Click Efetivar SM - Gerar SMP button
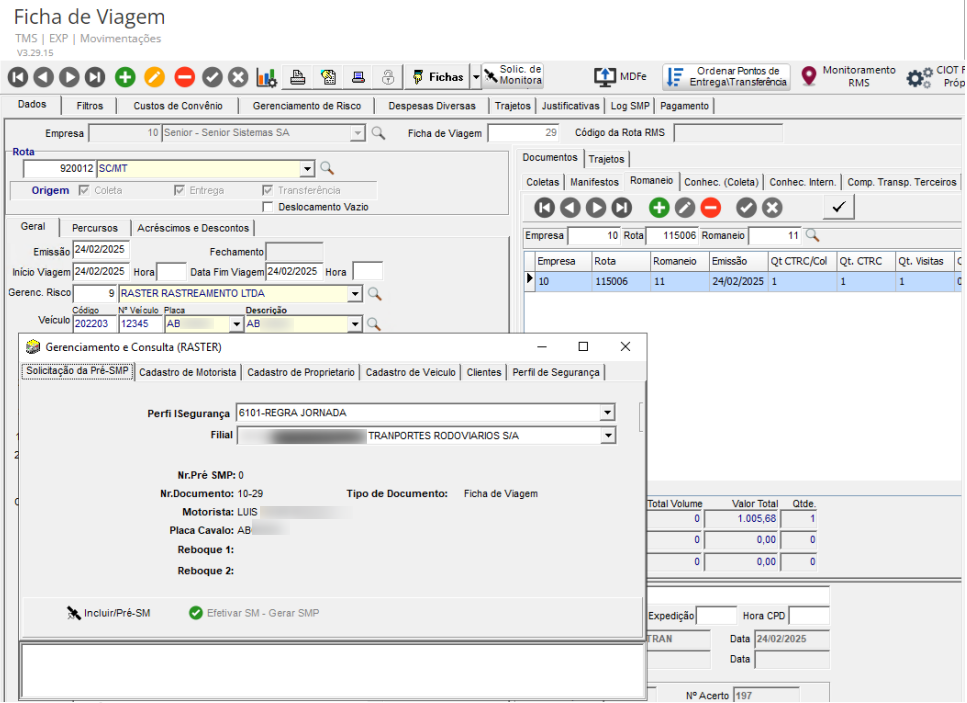This screenshot has width=967, height=703. point(254,613)
